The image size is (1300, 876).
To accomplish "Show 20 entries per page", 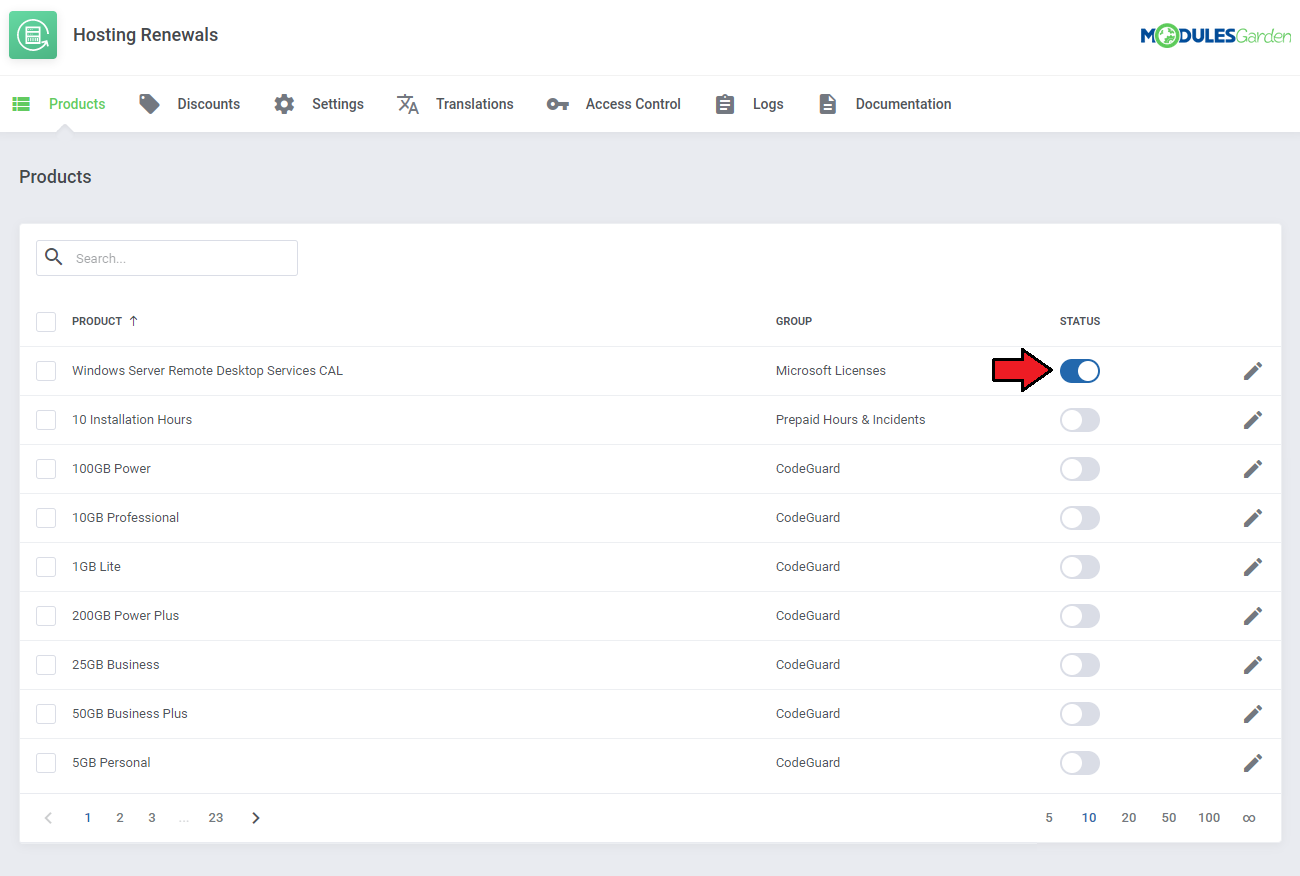I will coord(1129,818).
